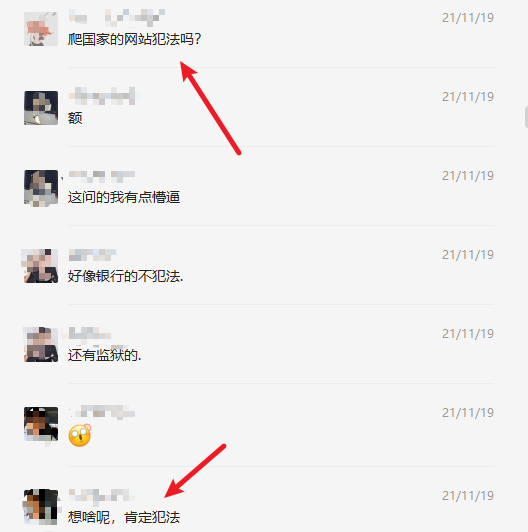Image resolution: width=528 pixels, height=532 pixels.
Task: Open avatar next to message 额
Action: (x=41, y=108)
